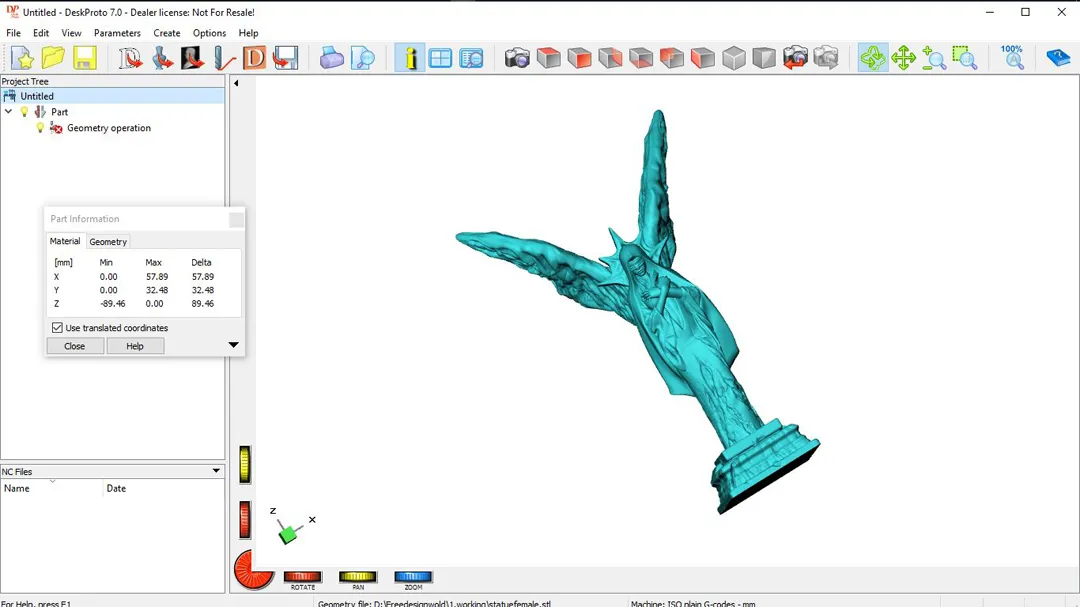
Task: Click the camera with red arrow icon
Action: click(x=795, y=58)
